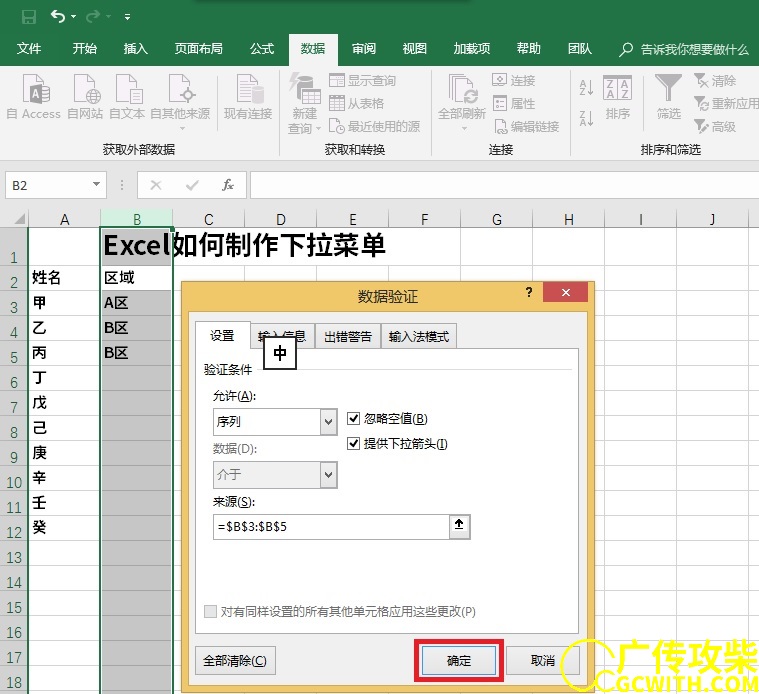Import data From Text (自文本)

point(127,97)
